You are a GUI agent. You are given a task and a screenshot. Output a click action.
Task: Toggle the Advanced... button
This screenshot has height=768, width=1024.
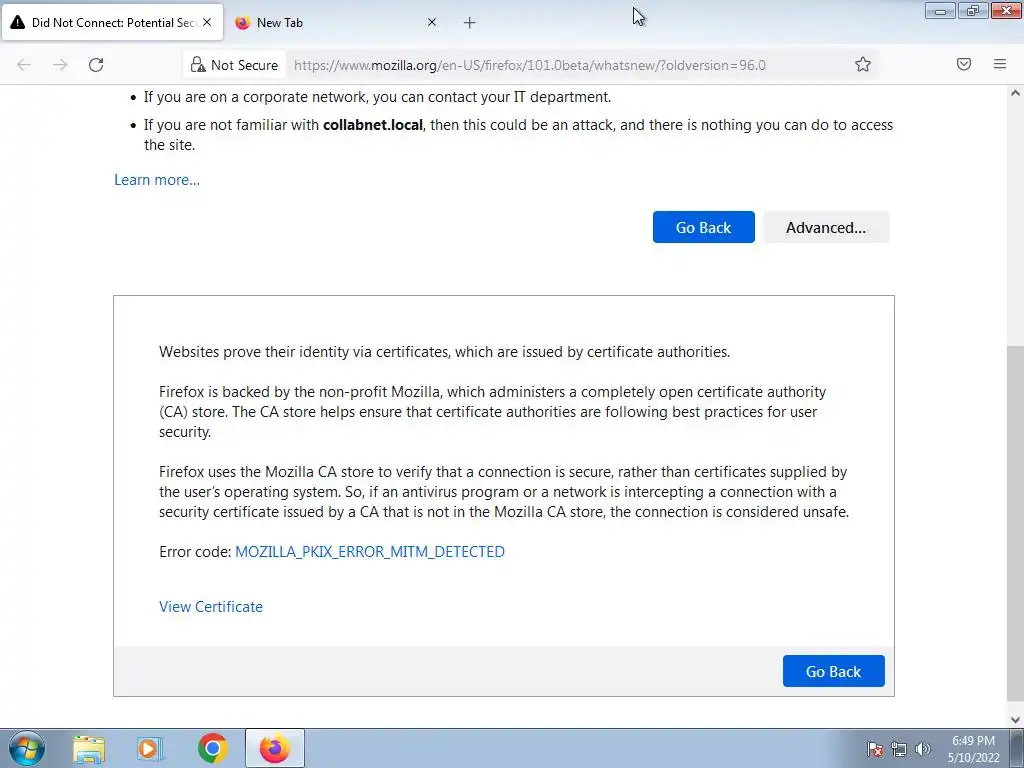[826, 227]
